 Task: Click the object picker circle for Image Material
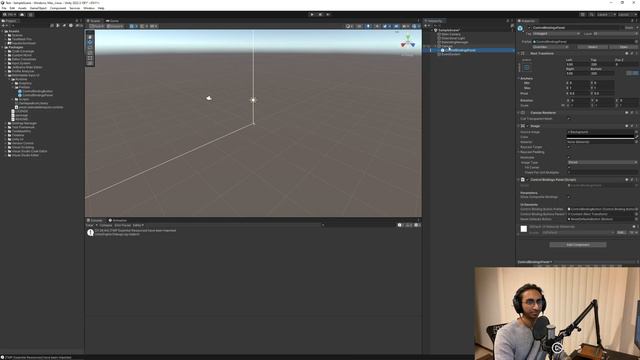coord(636,142)
